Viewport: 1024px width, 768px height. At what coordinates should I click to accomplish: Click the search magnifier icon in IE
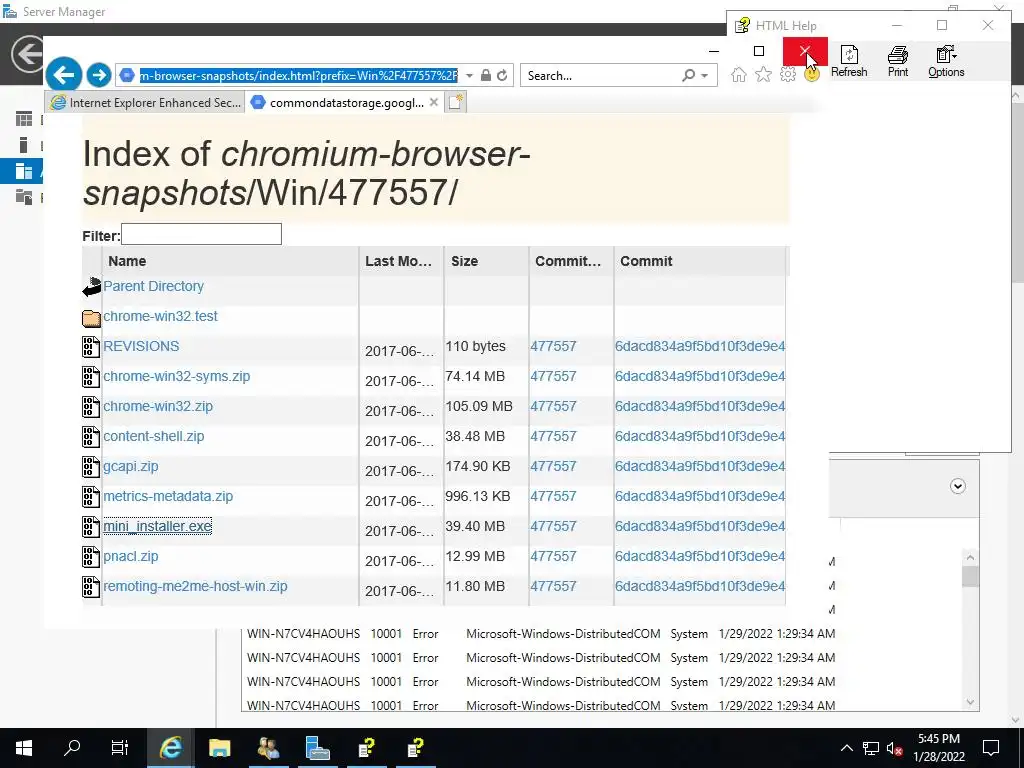[x=688, y=76]
